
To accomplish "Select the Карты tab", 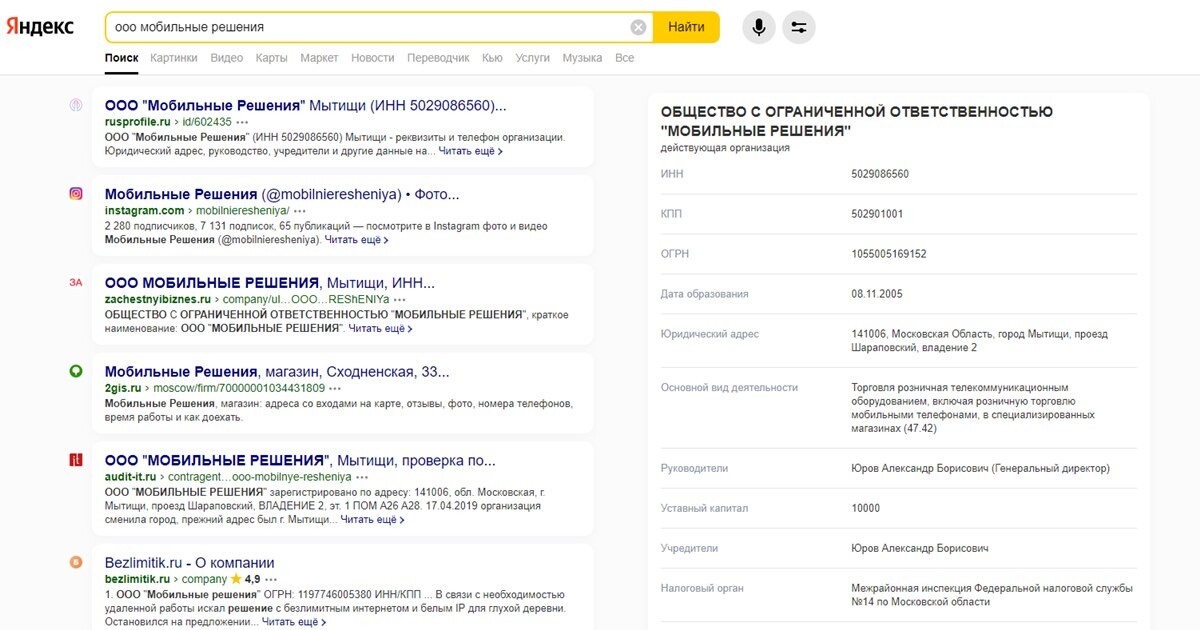I will [271, 58].
